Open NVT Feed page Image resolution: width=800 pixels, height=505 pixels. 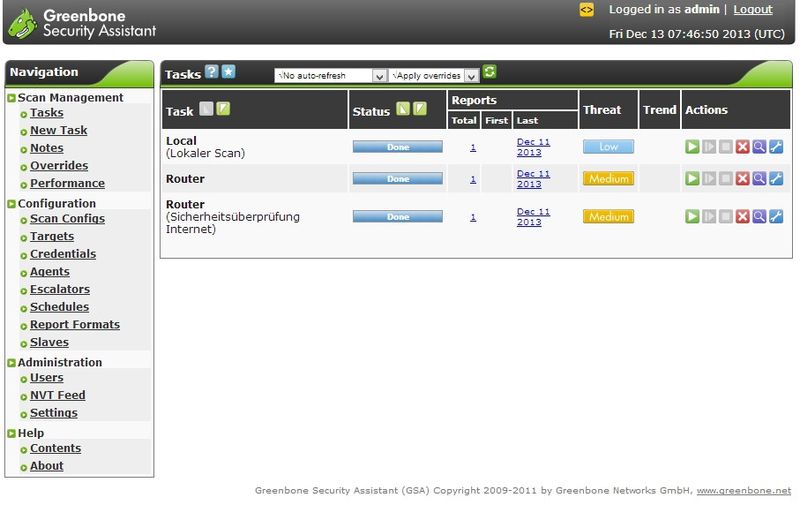(x=58, y=395)
